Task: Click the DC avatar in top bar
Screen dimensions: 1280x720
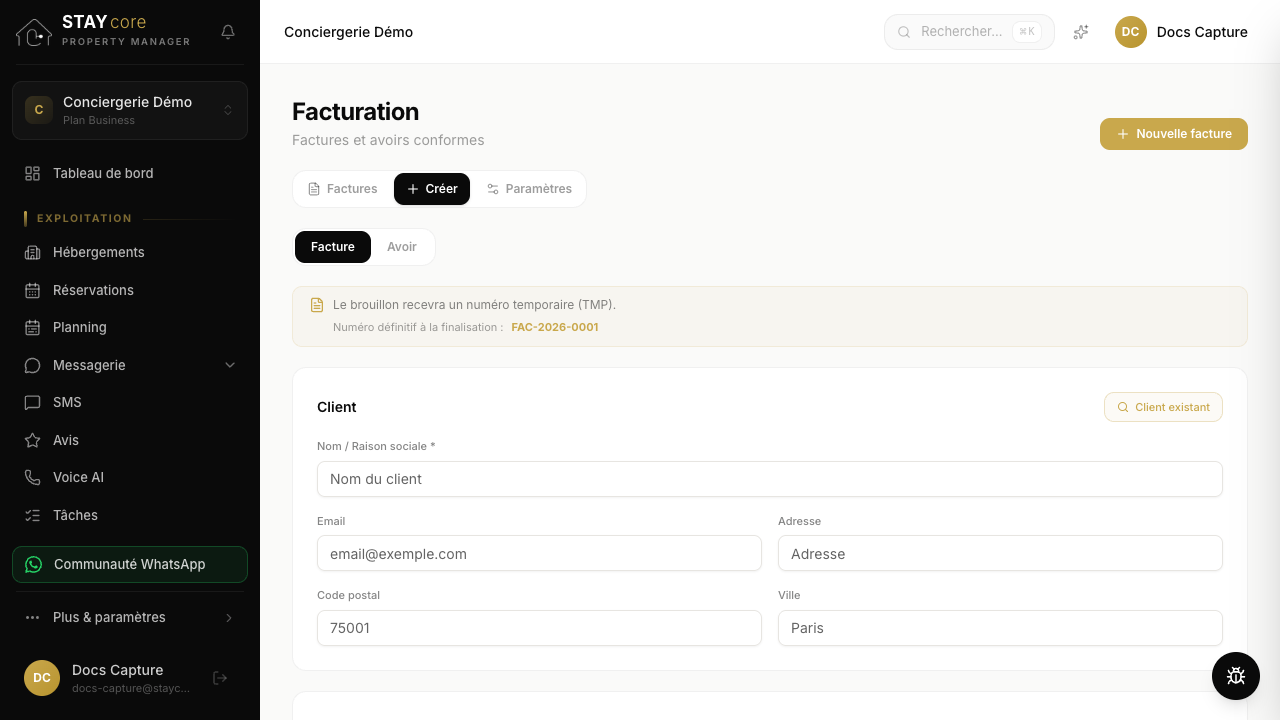Action: [x=1131, y=32]
